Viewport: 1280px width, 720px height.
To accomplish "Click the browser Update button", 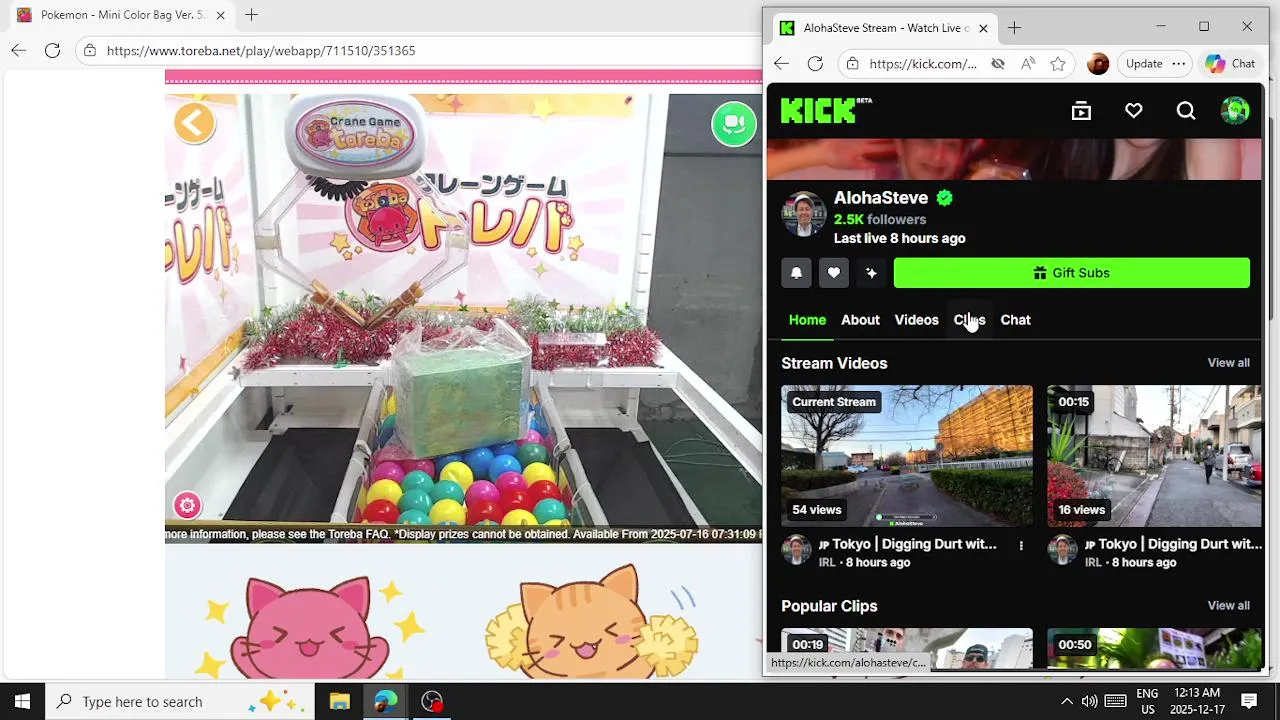I will [1144, 63].
